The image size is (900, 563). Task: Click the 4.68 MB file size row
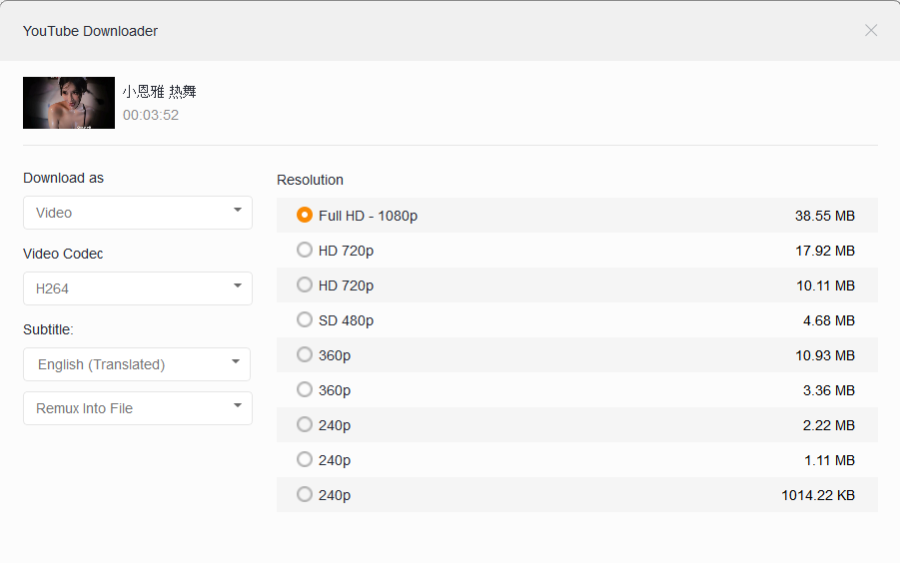[828, 321]
